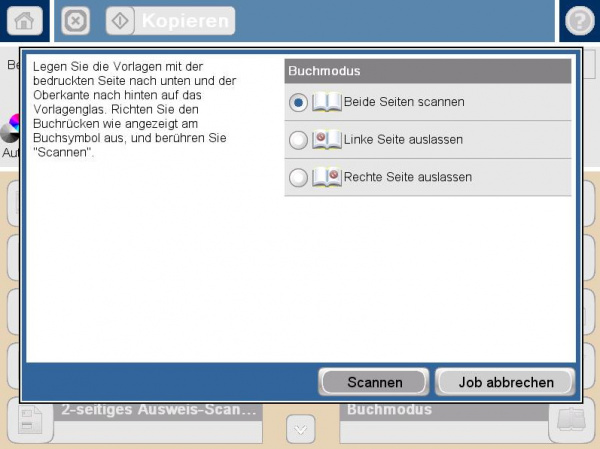Click the book icon with right page blocked
The image size is (600, 449).
327,177
